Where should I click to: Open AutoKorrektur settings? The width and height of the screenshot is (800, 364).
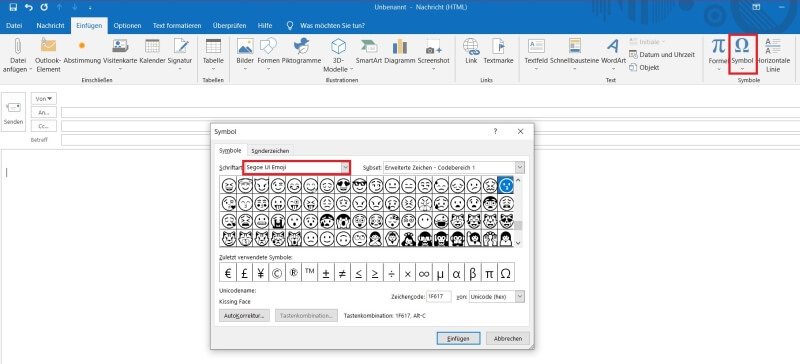click(x=244, y=316)
